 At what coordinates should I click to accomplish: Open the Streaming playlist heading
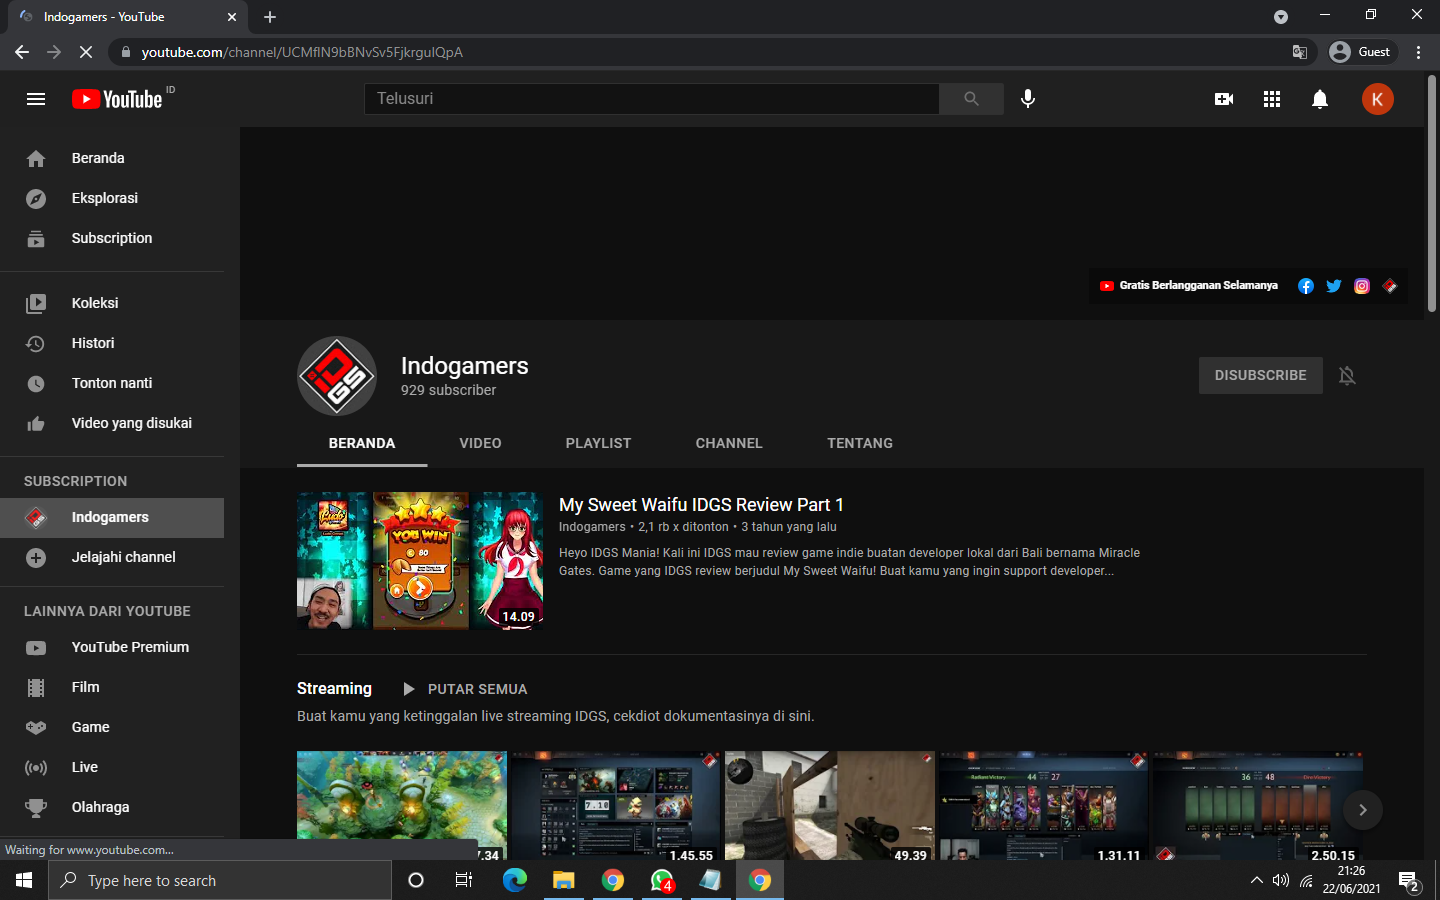click(334, 688)
